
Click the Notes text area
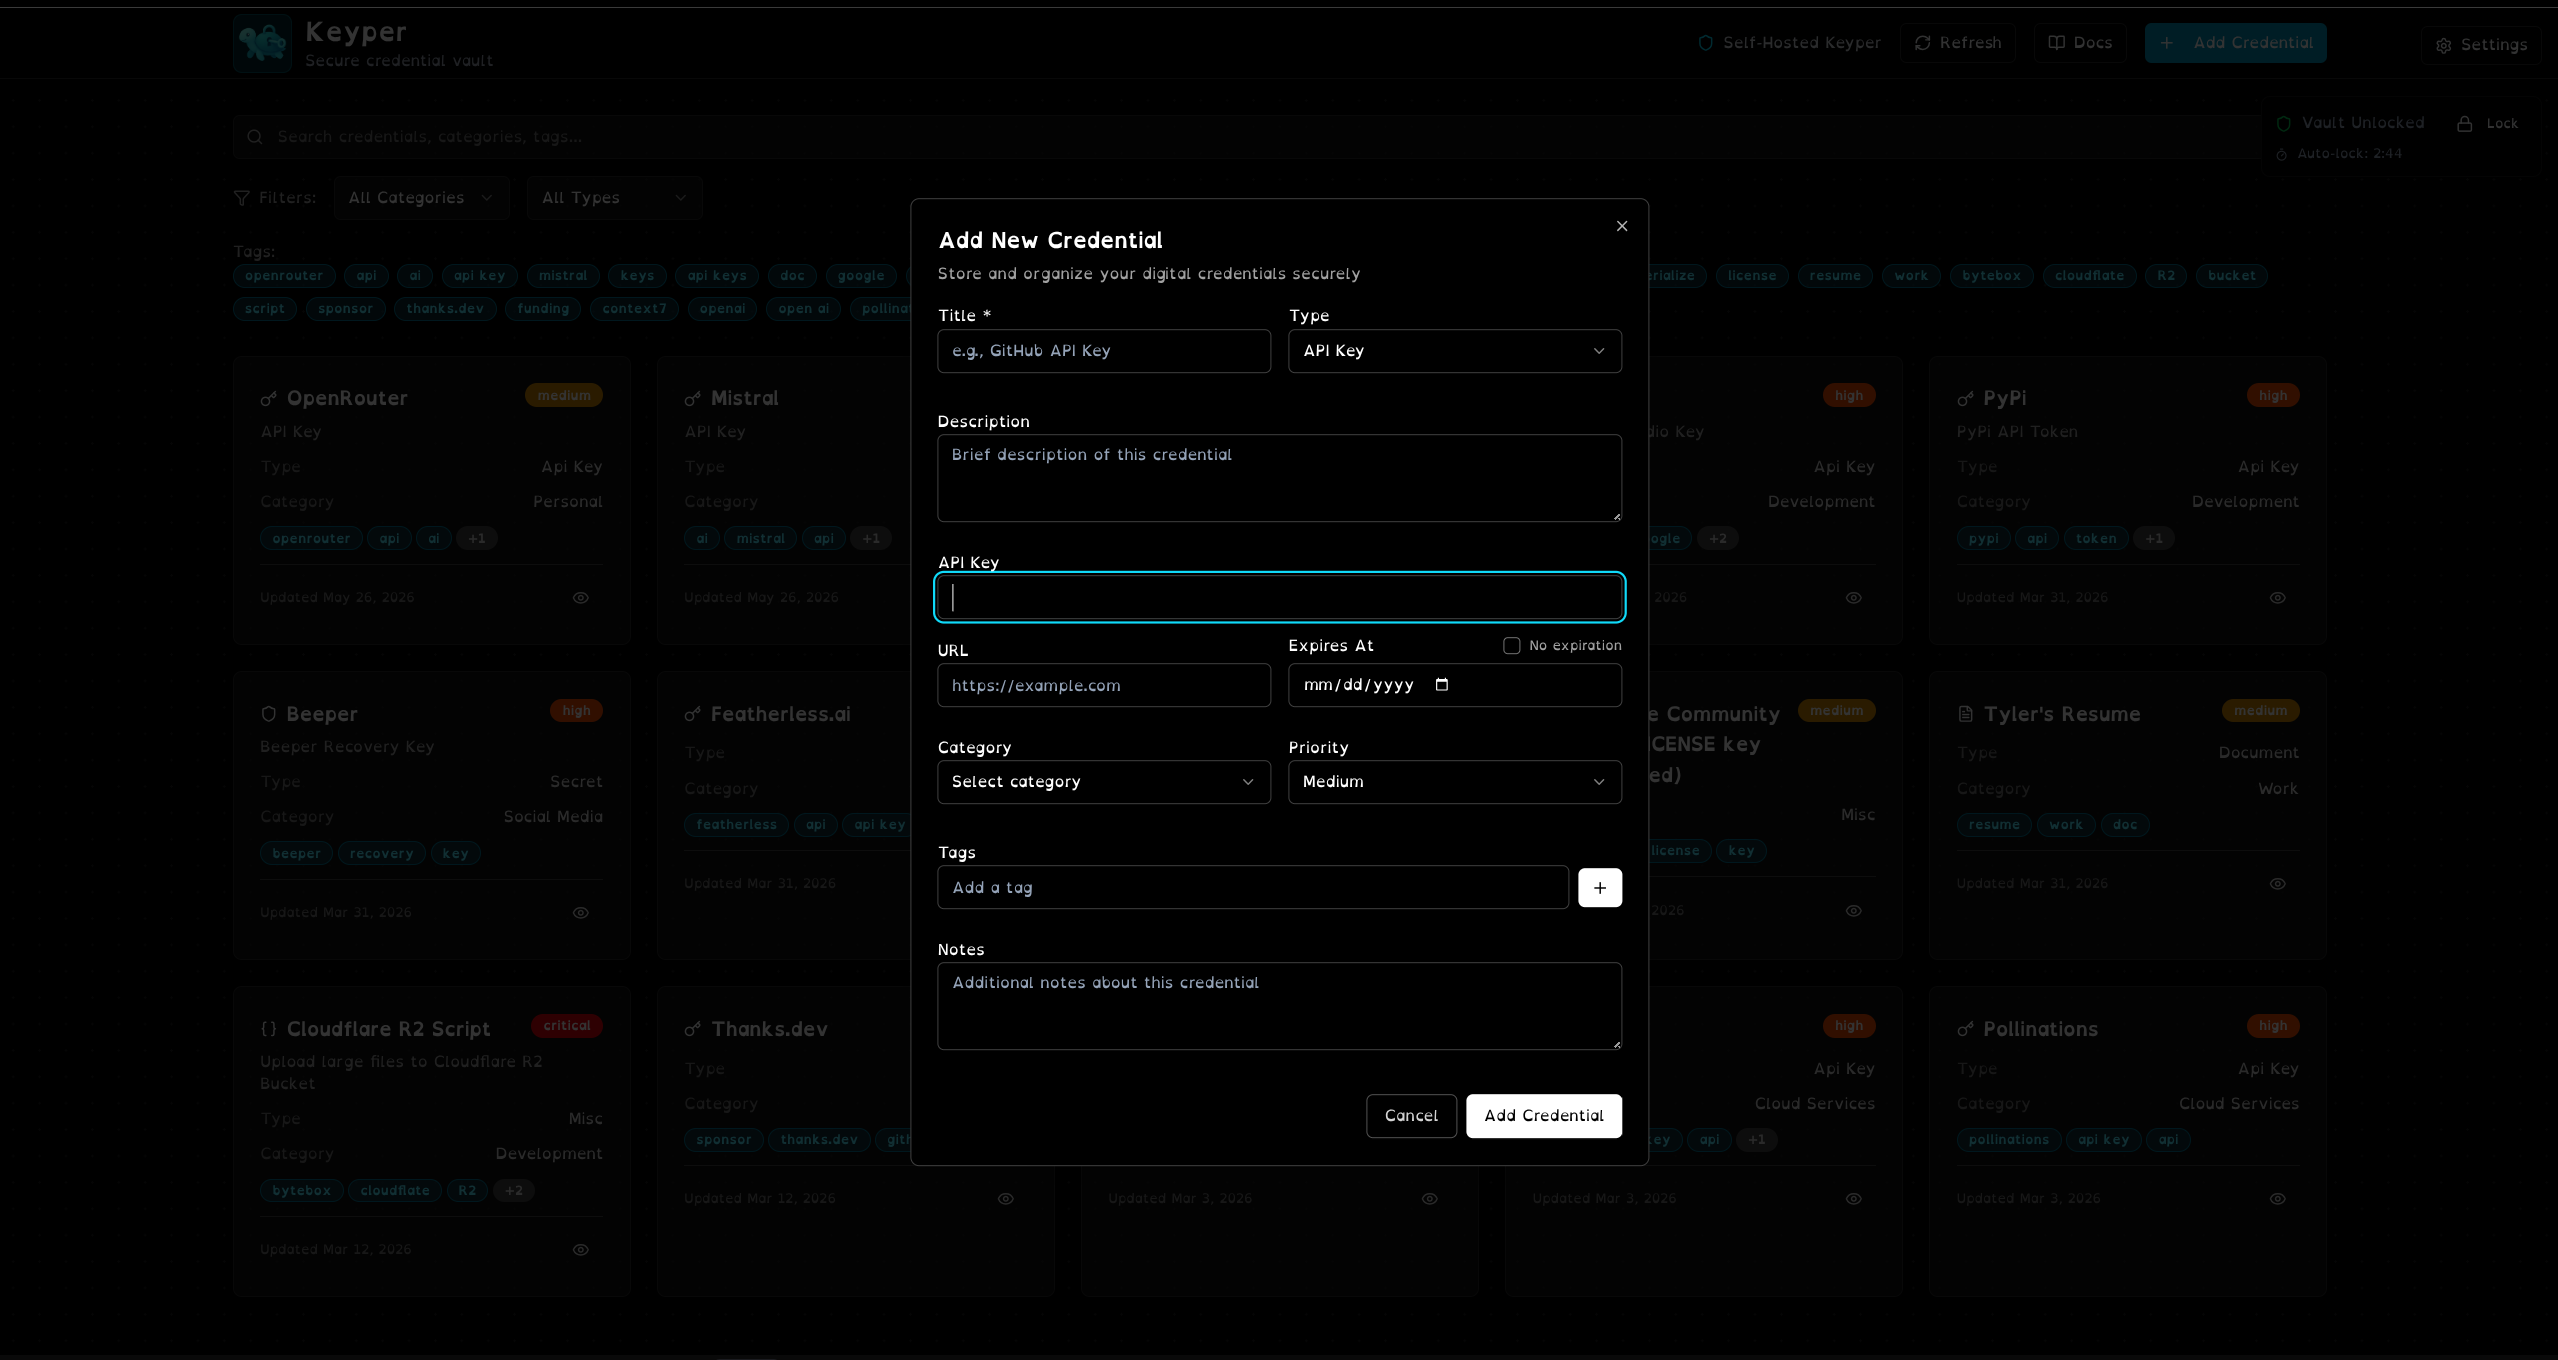[1279, 1006]
